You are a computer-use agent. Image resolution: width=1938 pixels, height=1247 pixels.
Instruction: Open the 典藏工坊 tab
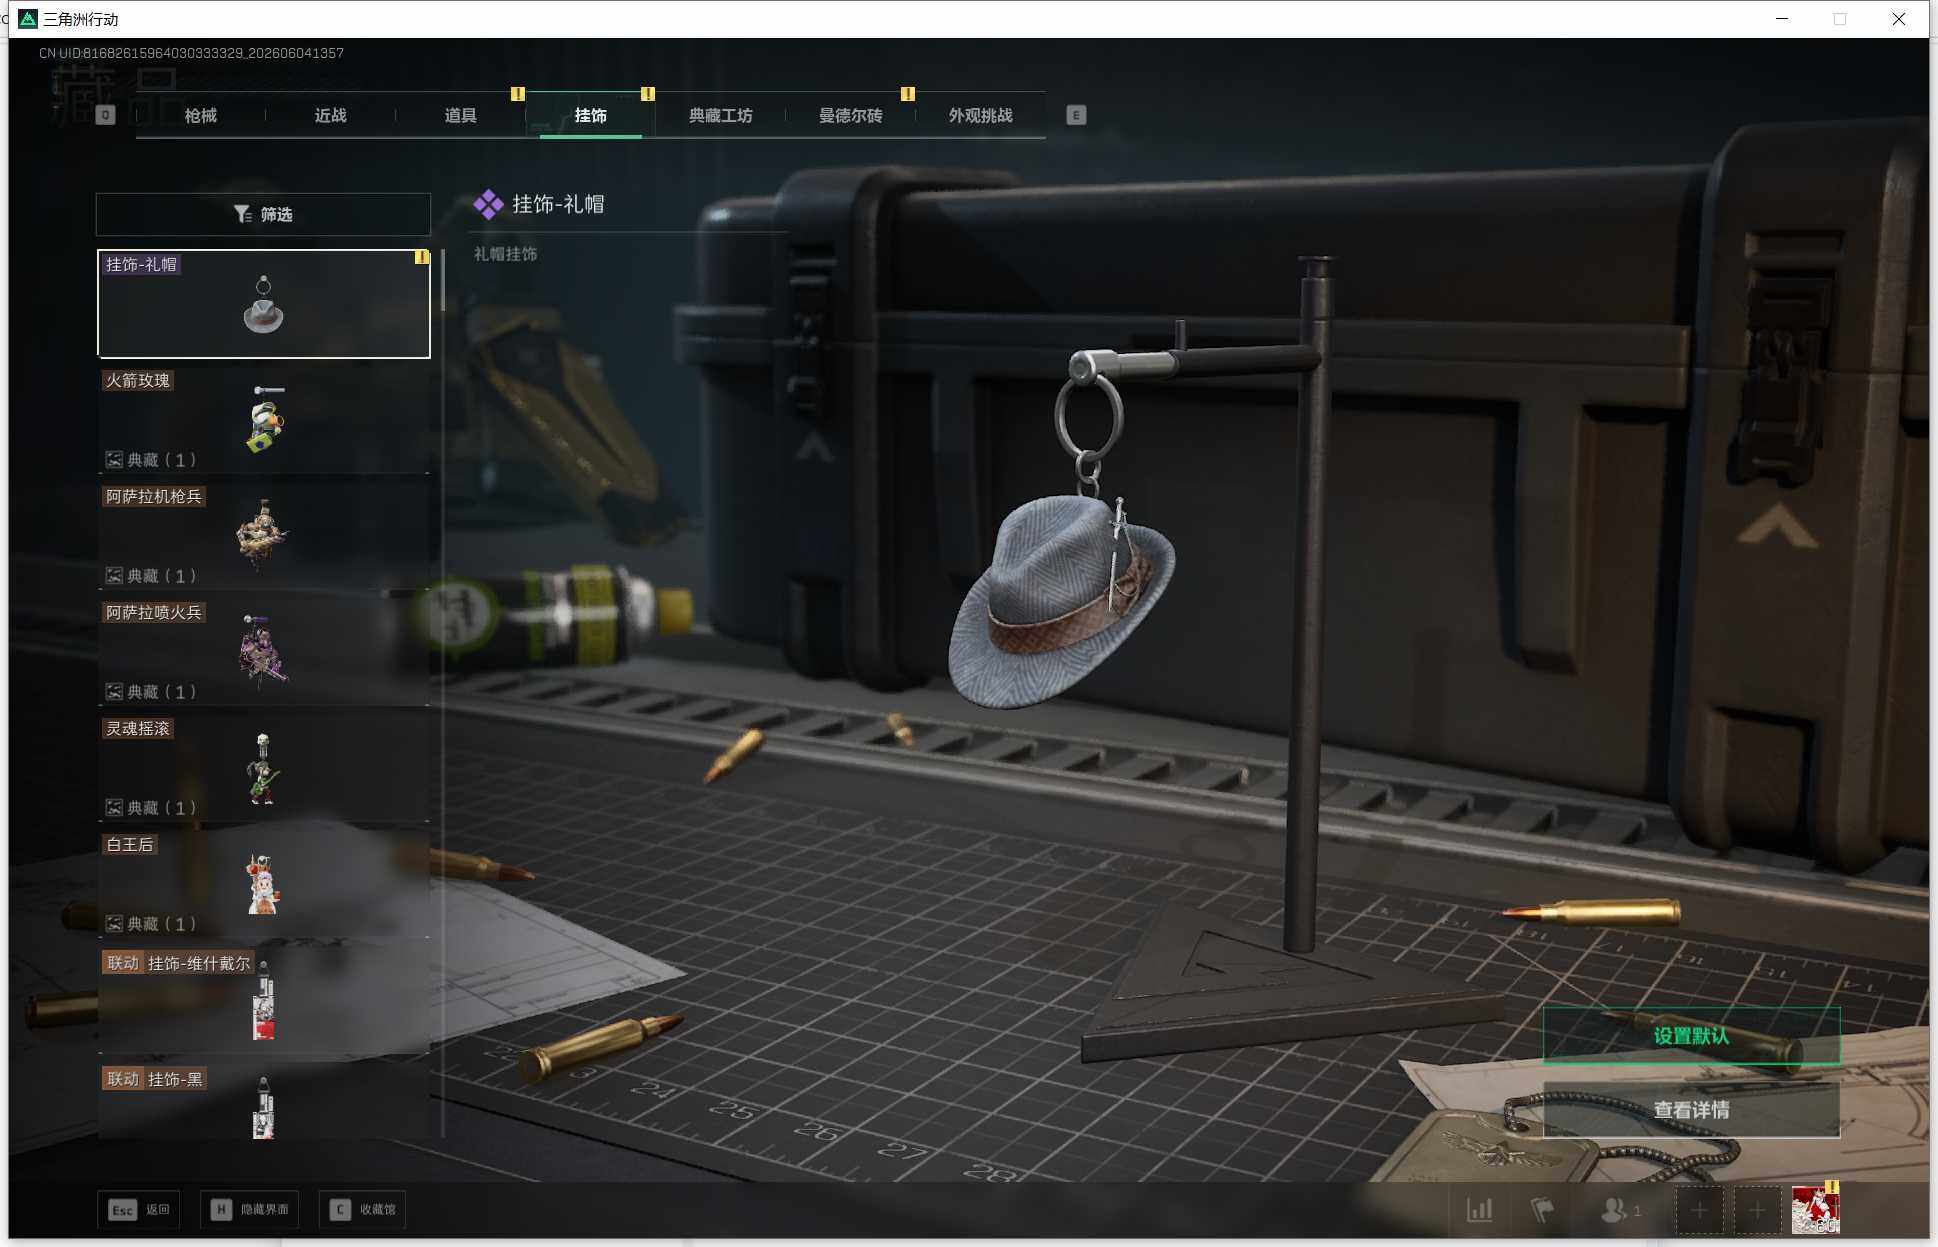(x=721, y=115)
